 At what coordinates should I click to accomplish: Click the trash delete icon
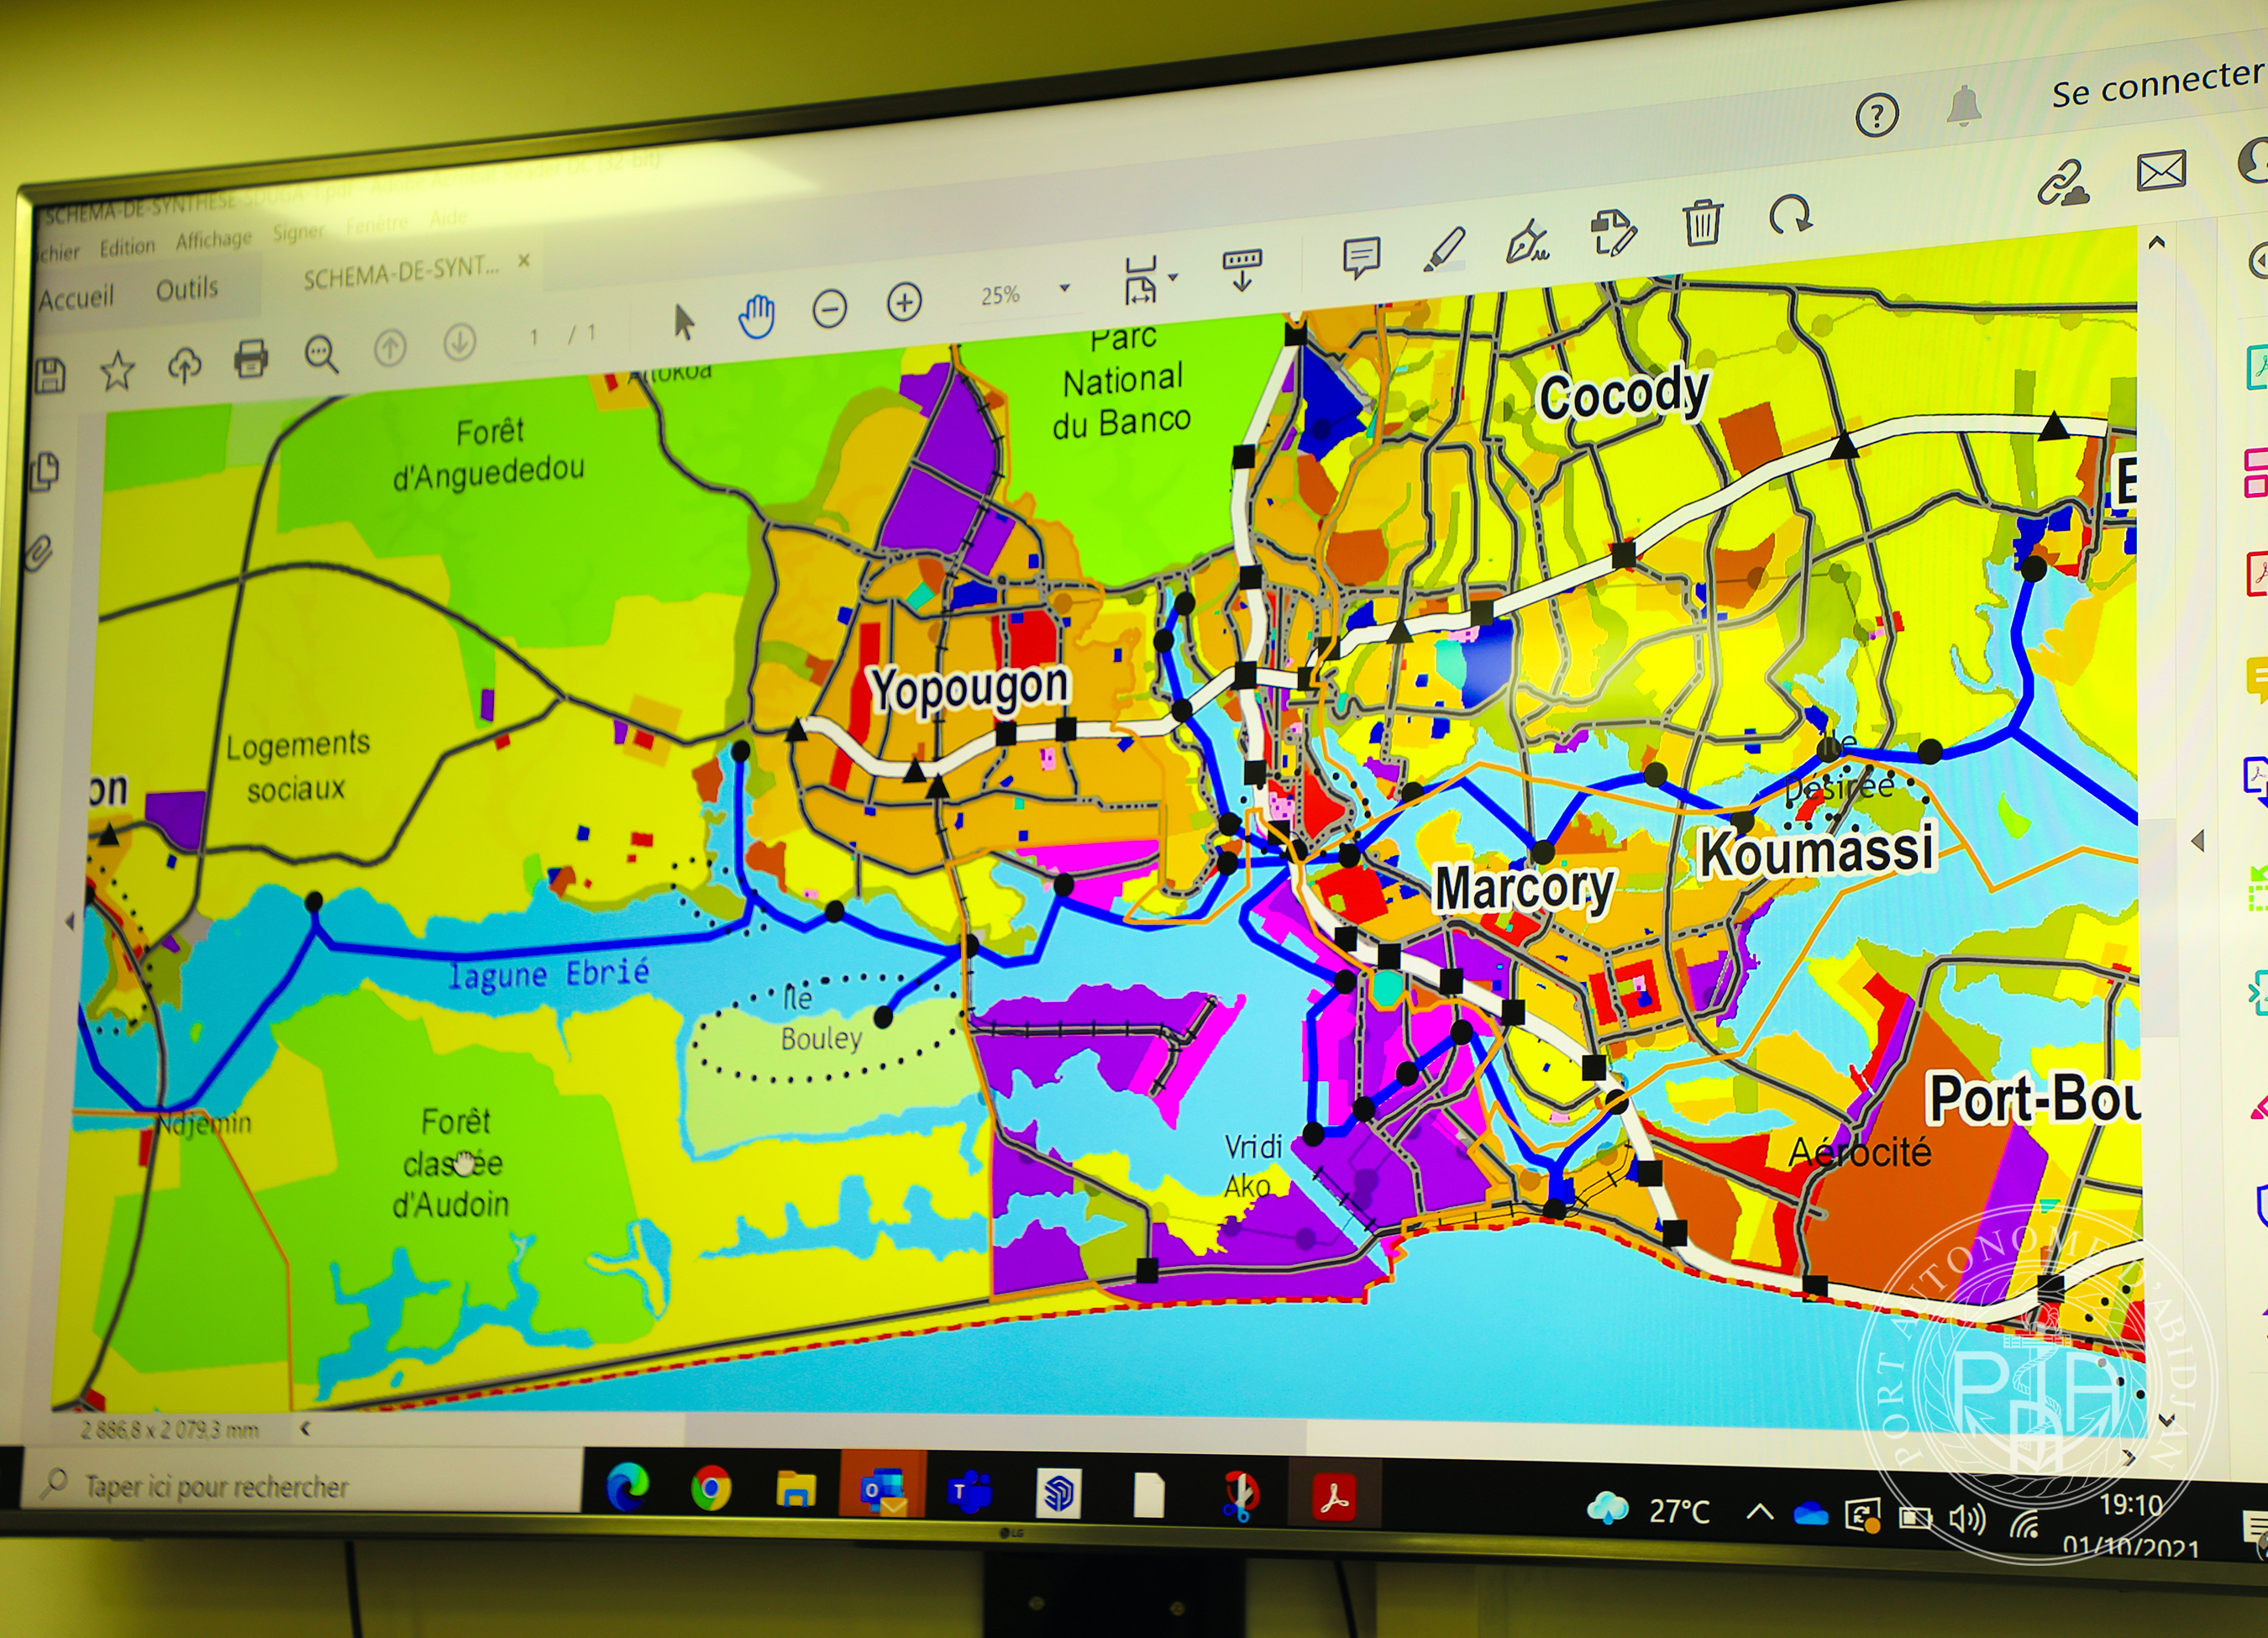[1701, 222]
